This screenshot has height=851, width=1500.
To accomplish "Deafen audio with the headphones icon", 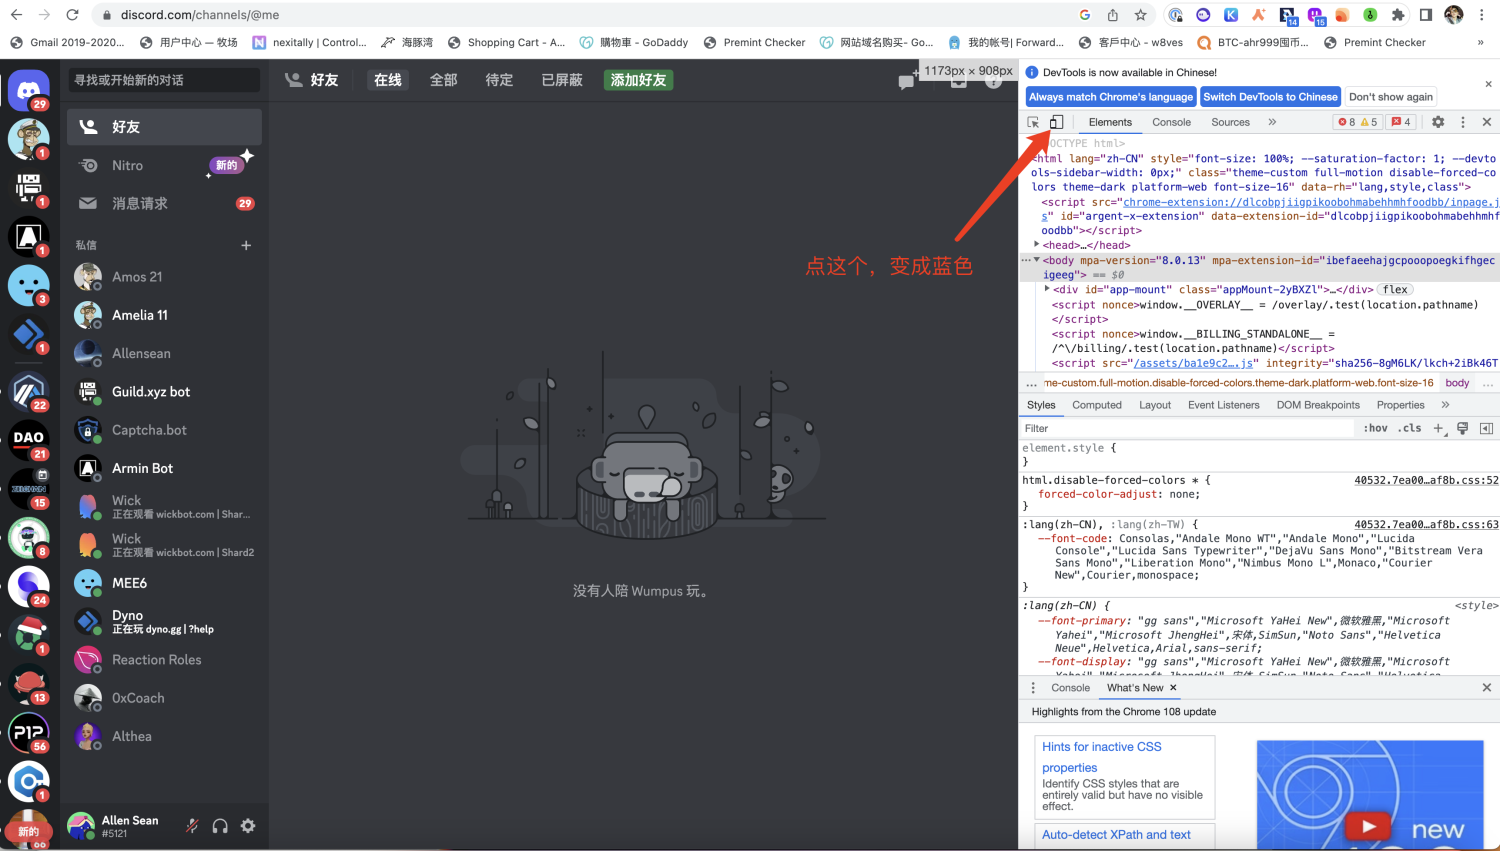I will pyautogui.click(x=220, y=826).
